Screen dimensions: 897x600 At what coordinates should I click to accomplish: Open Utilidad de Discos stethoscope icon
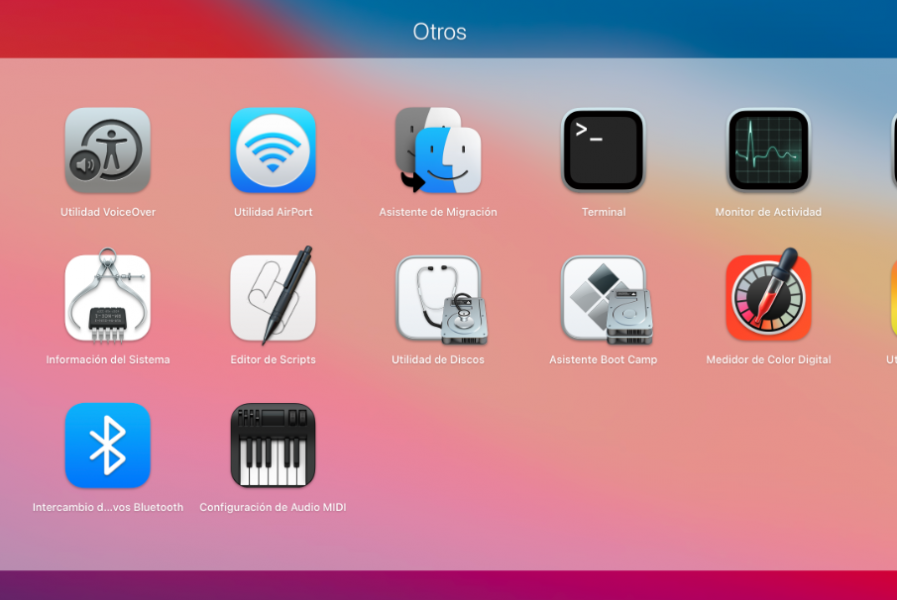pyautogui.click(x=440, y=300)
